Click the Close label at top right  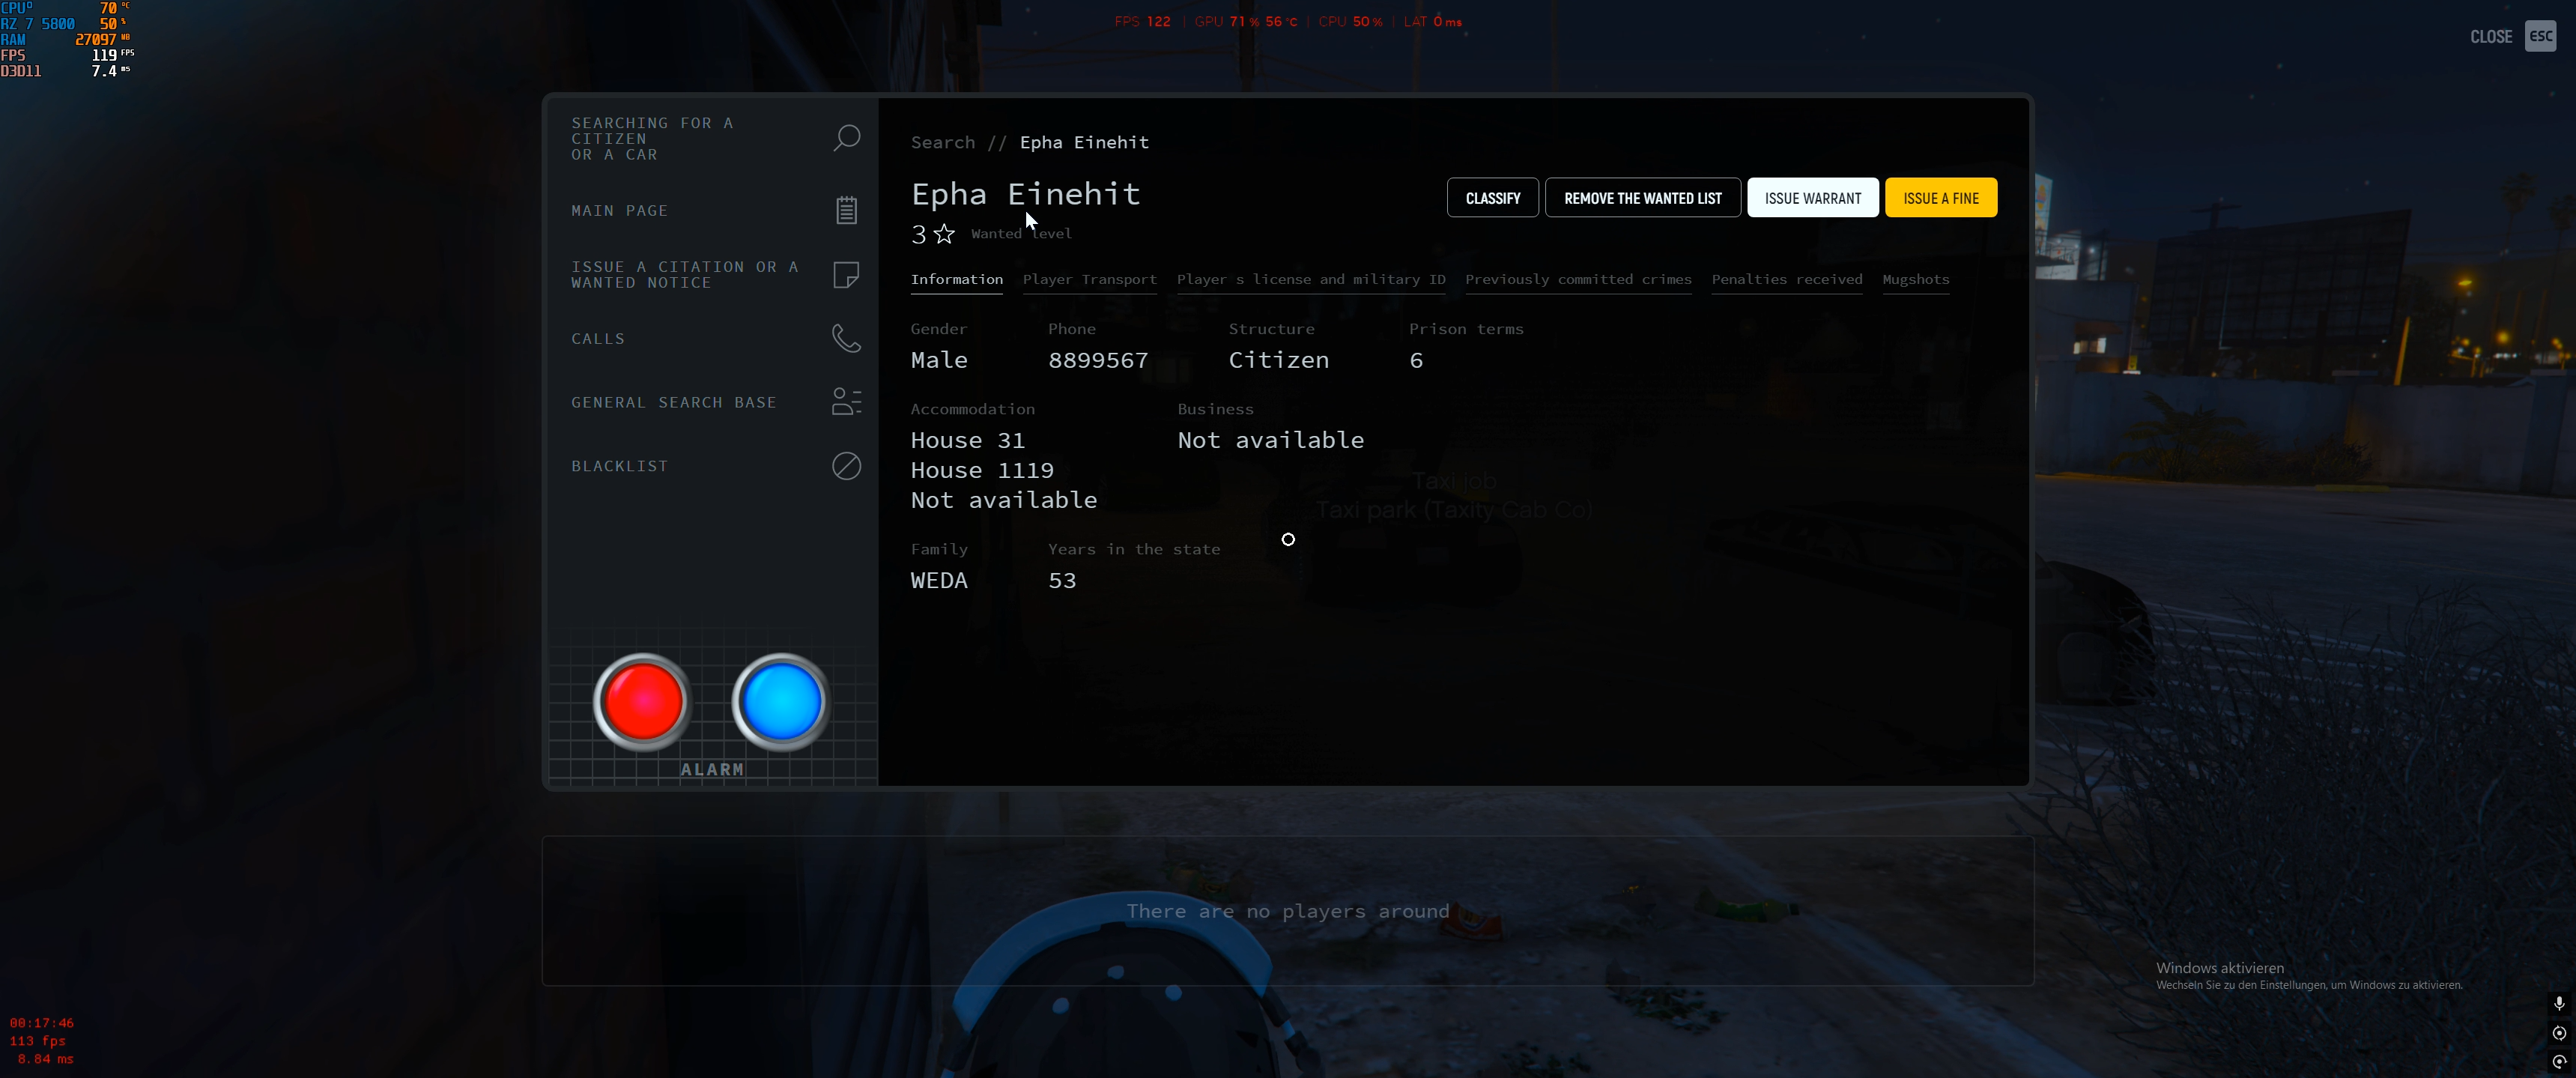point(2490,37)
